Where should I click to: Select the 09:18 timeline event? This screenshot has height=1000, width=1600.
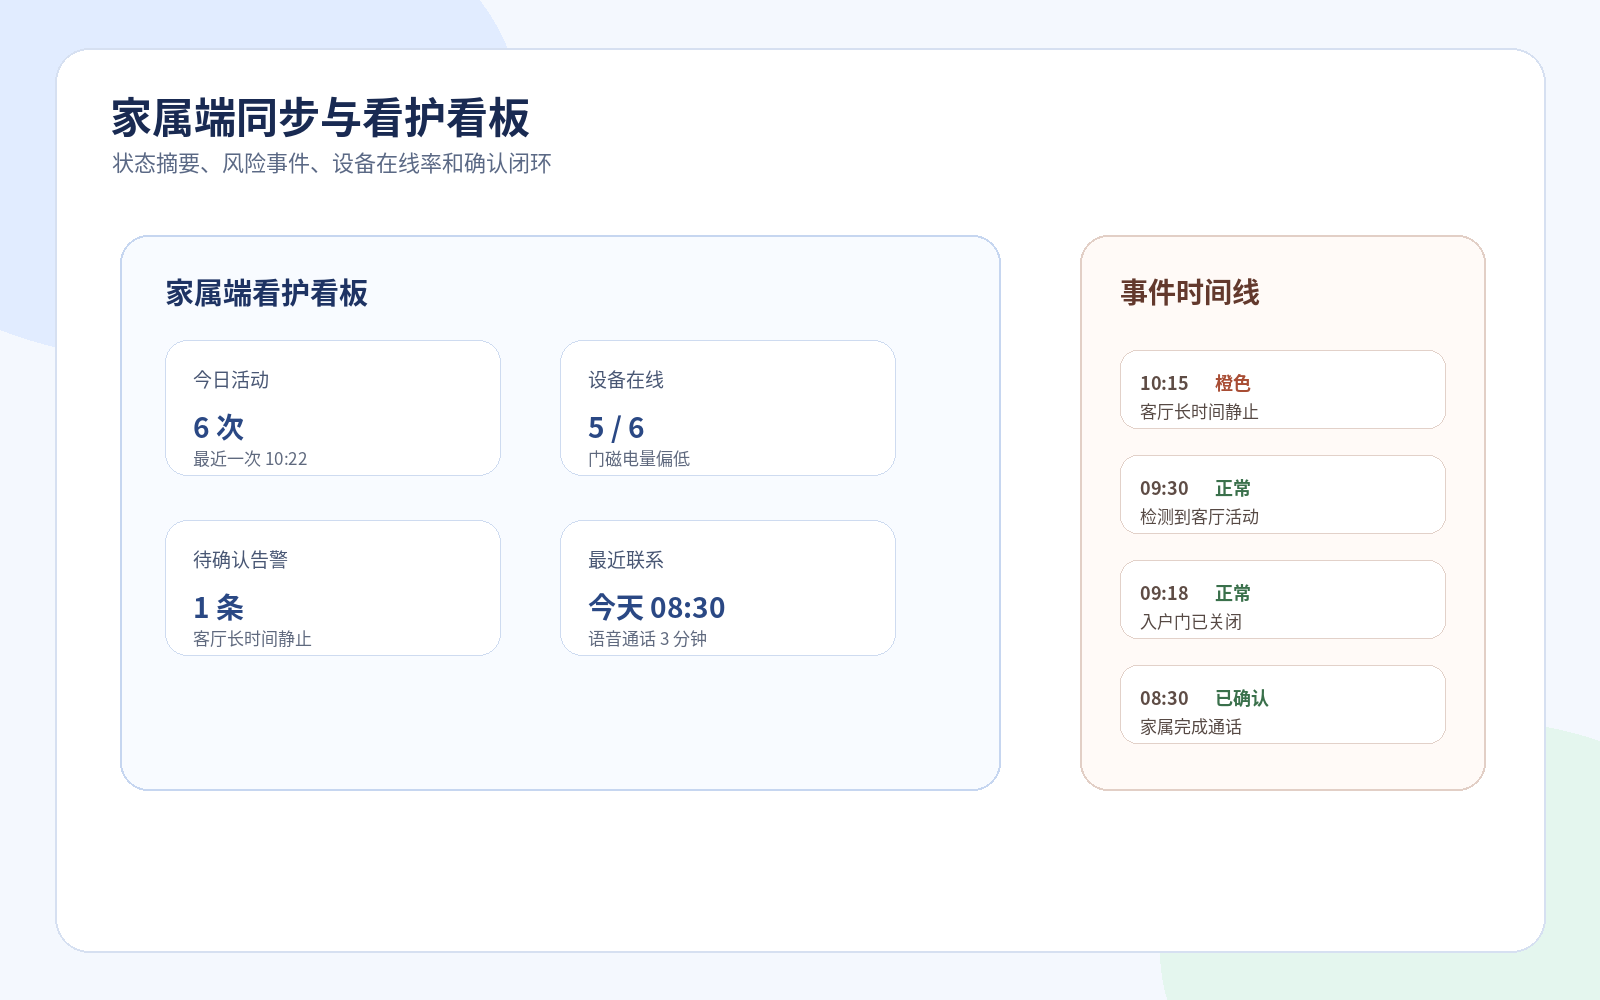tap(1283, 599)
